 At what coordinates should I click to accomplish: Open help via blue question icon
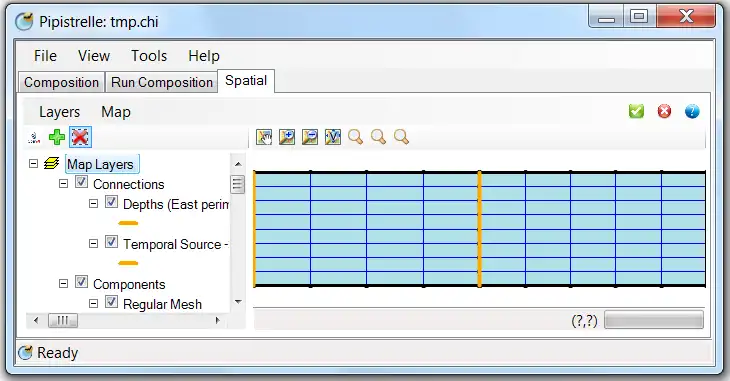pyautogui.click(x=692, y=111)
